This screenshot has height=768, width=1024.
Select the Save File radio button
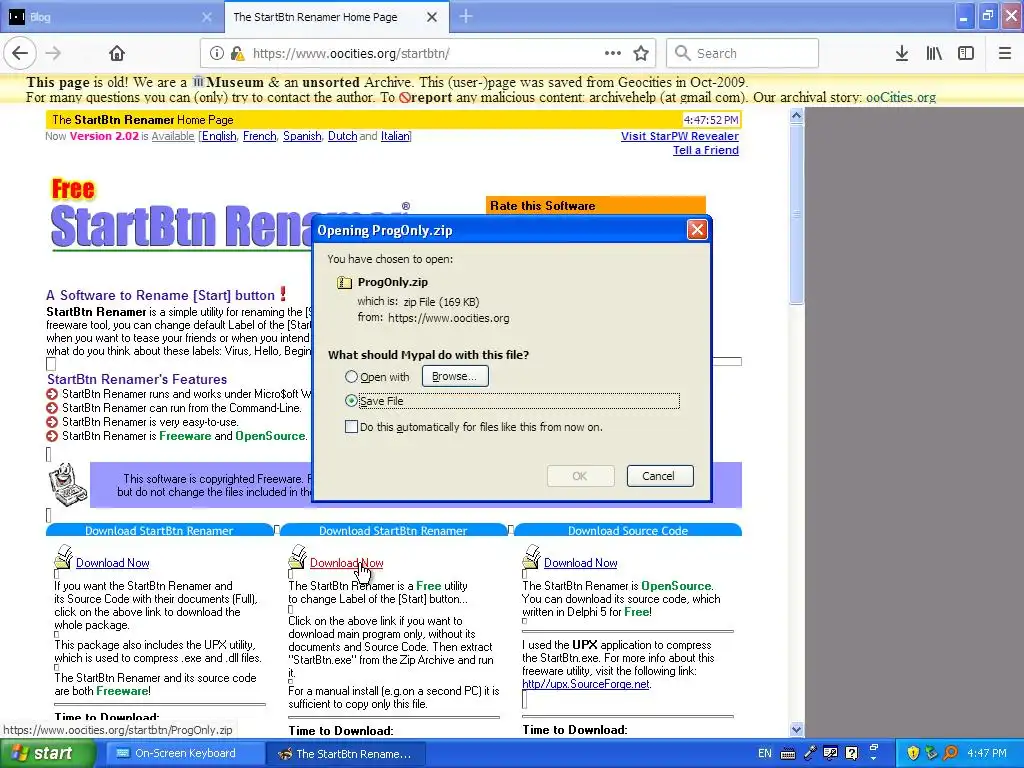click(x=351, y=401)
